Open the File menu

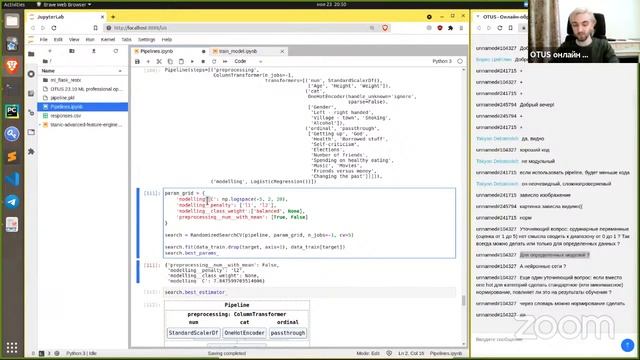[x=44, y=40]
